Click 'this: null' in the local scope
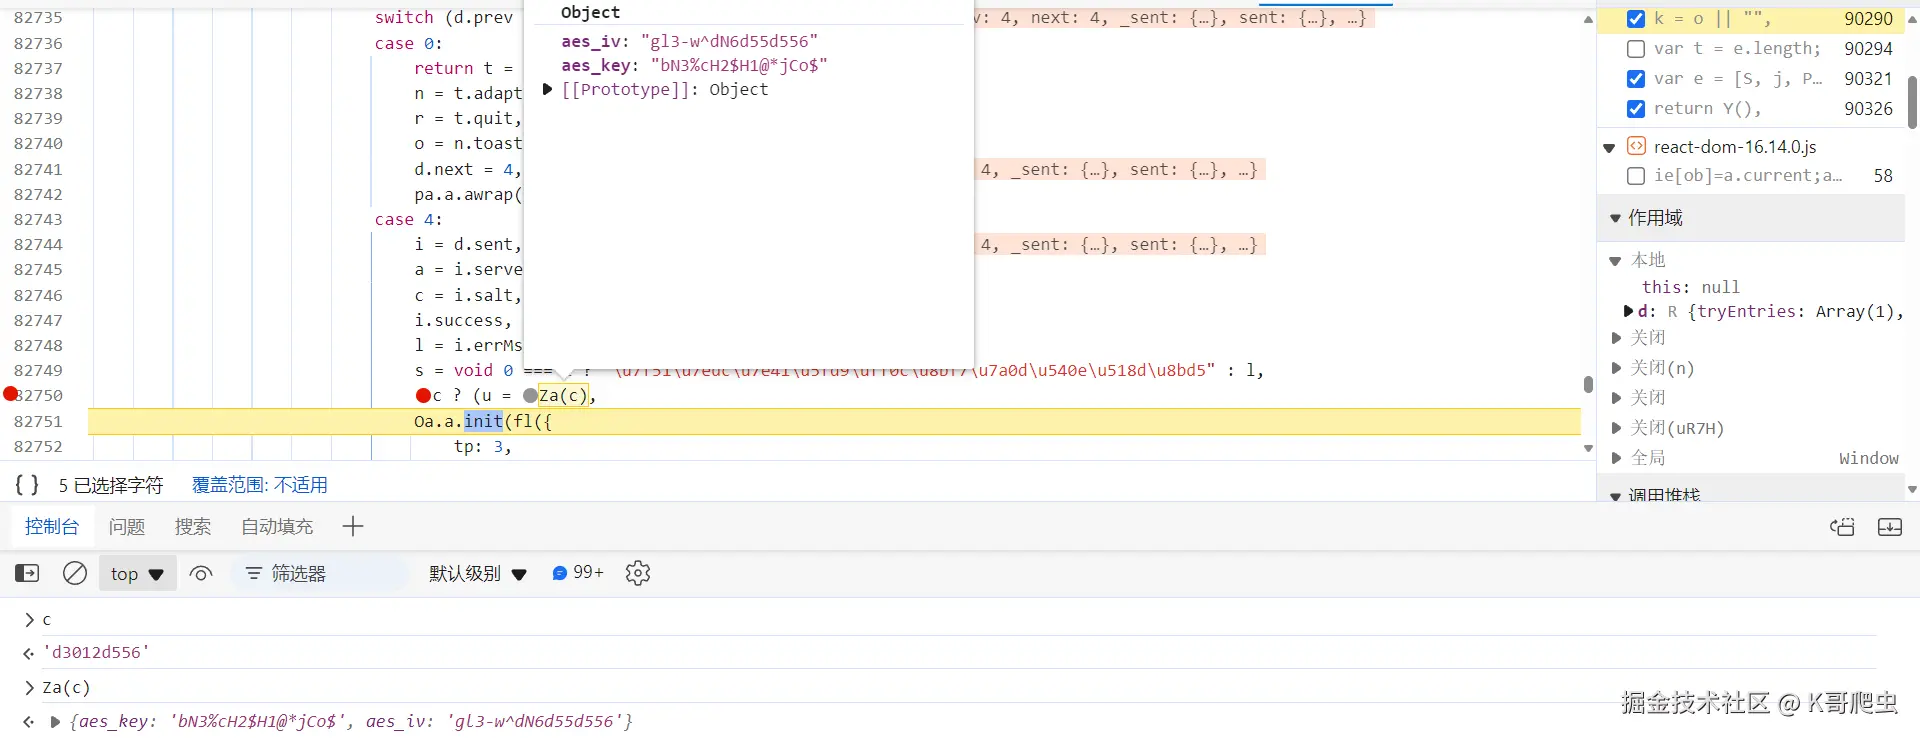 1691,287
